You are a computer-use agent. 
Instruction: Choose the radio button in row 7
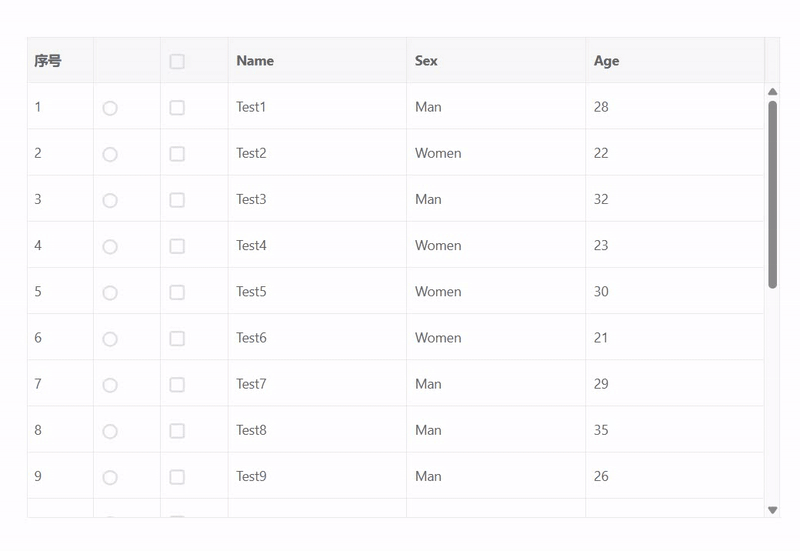(x=110, y=385)
